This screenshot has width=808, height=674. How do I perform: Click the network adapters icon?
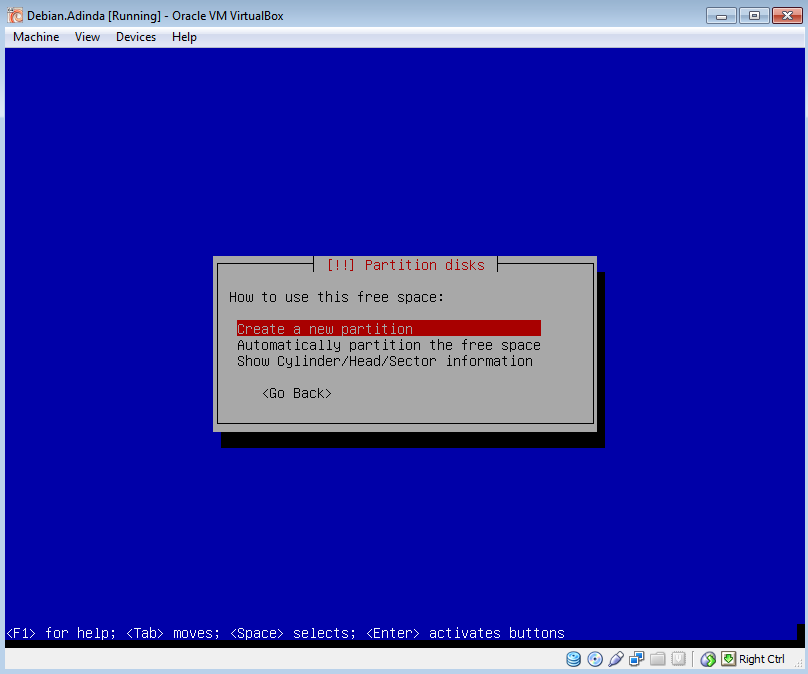click(x=637, y=659)
